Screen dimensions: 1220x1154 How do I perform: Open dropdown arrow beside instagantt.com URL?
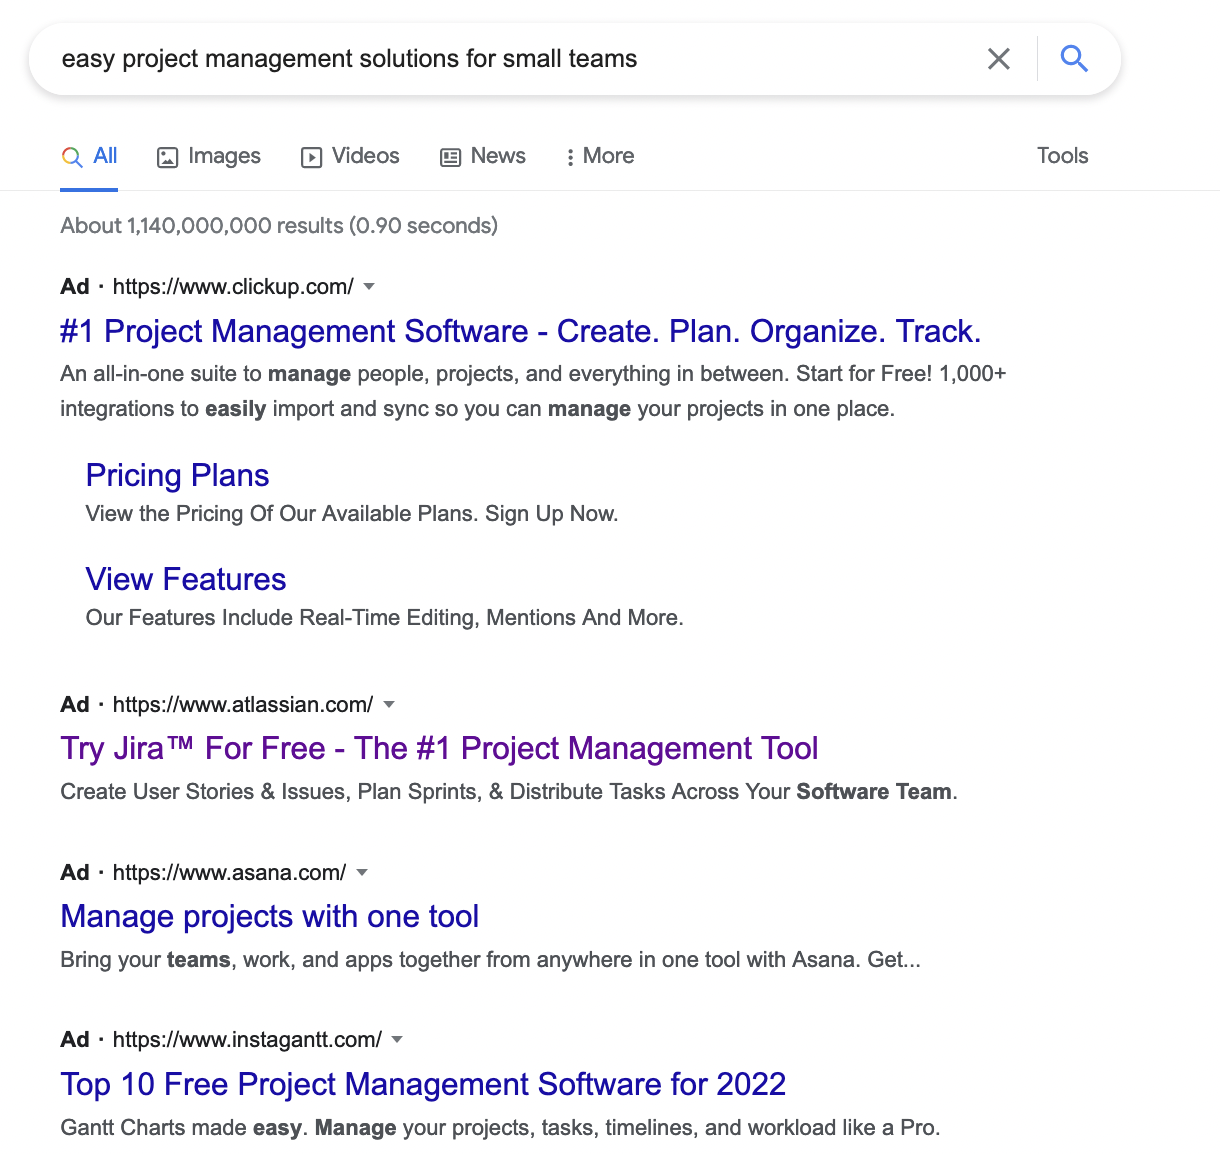click(397, 1040)
